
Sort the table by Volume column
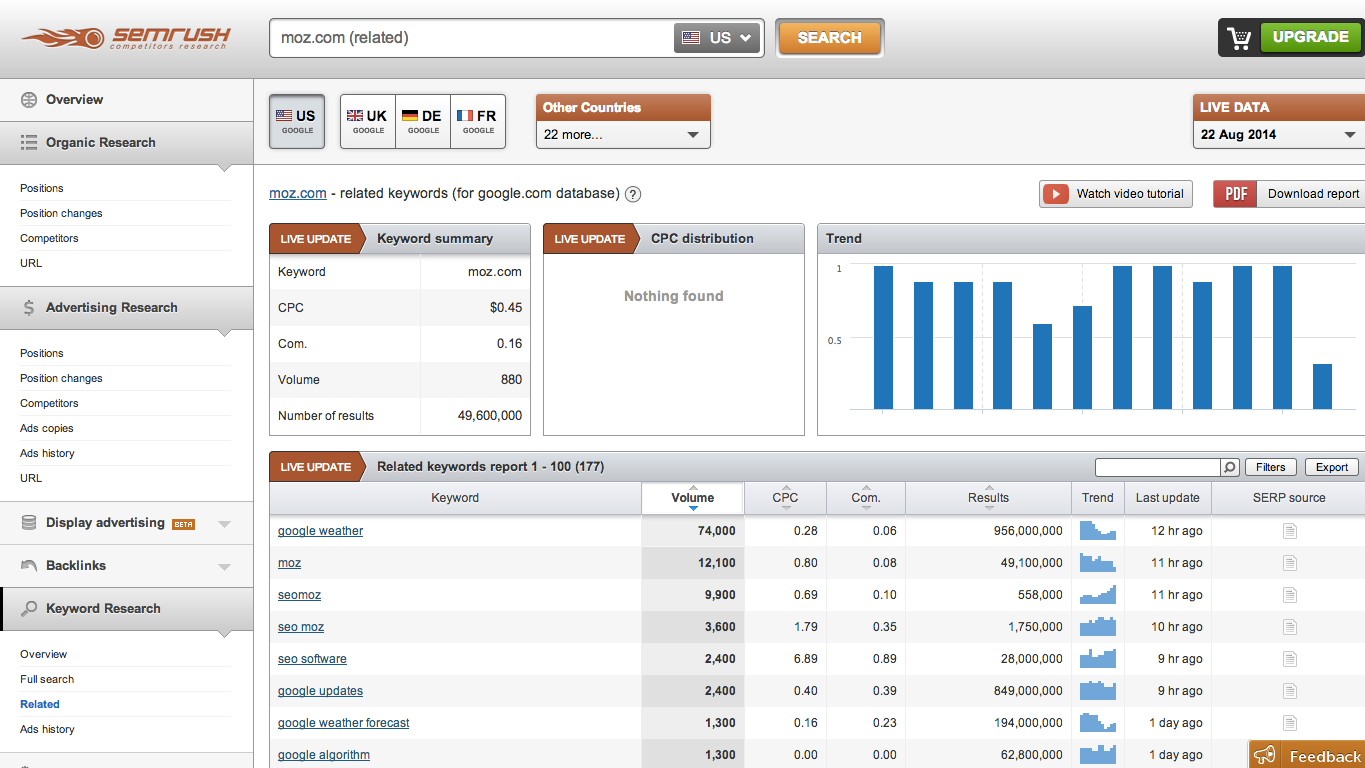pyautogui.click(x=693, y=498)
